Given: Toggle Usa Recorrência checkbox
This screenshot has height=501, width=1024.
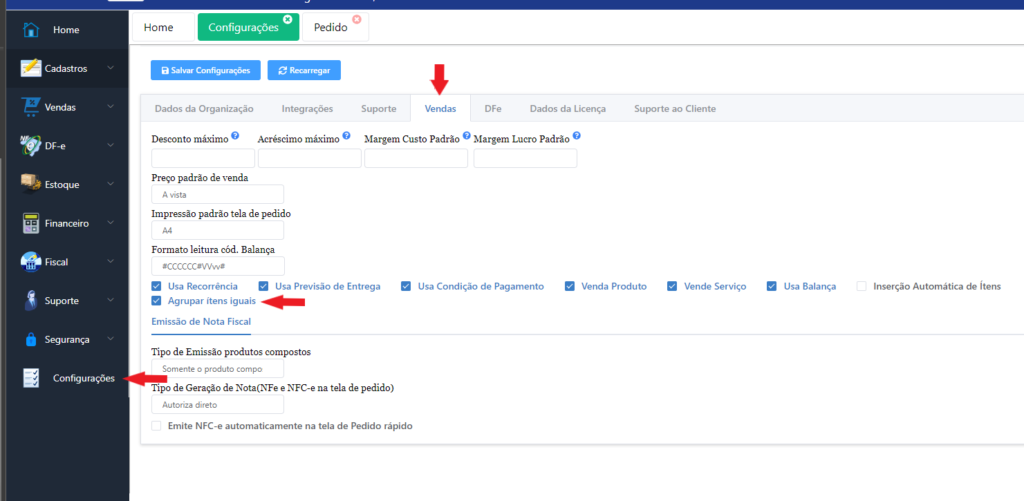Looking at the screenshot, I should pos(156,286).
